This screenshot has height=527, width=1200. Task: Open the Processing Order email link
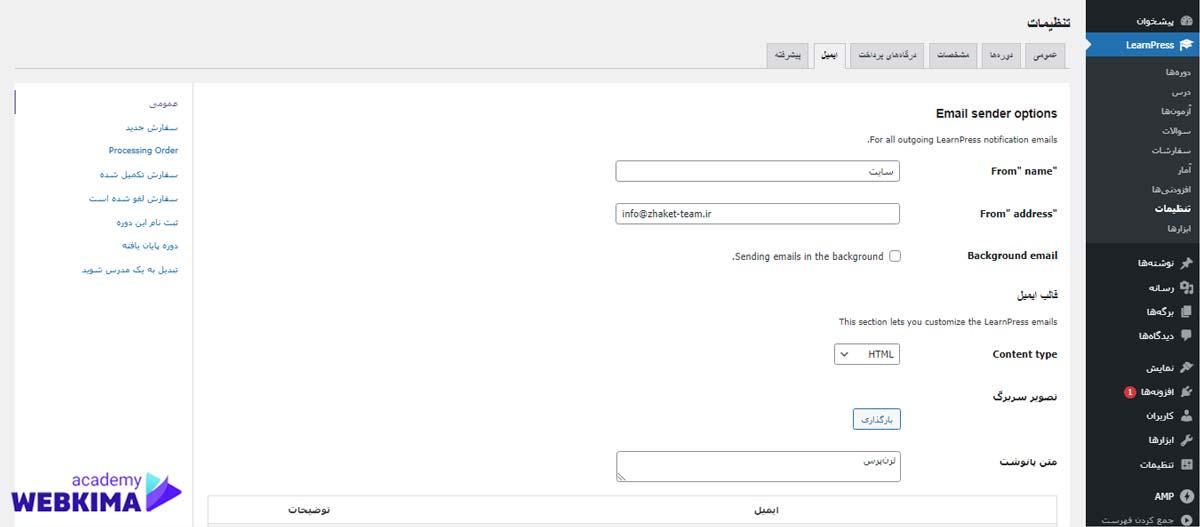pos(143,150)
